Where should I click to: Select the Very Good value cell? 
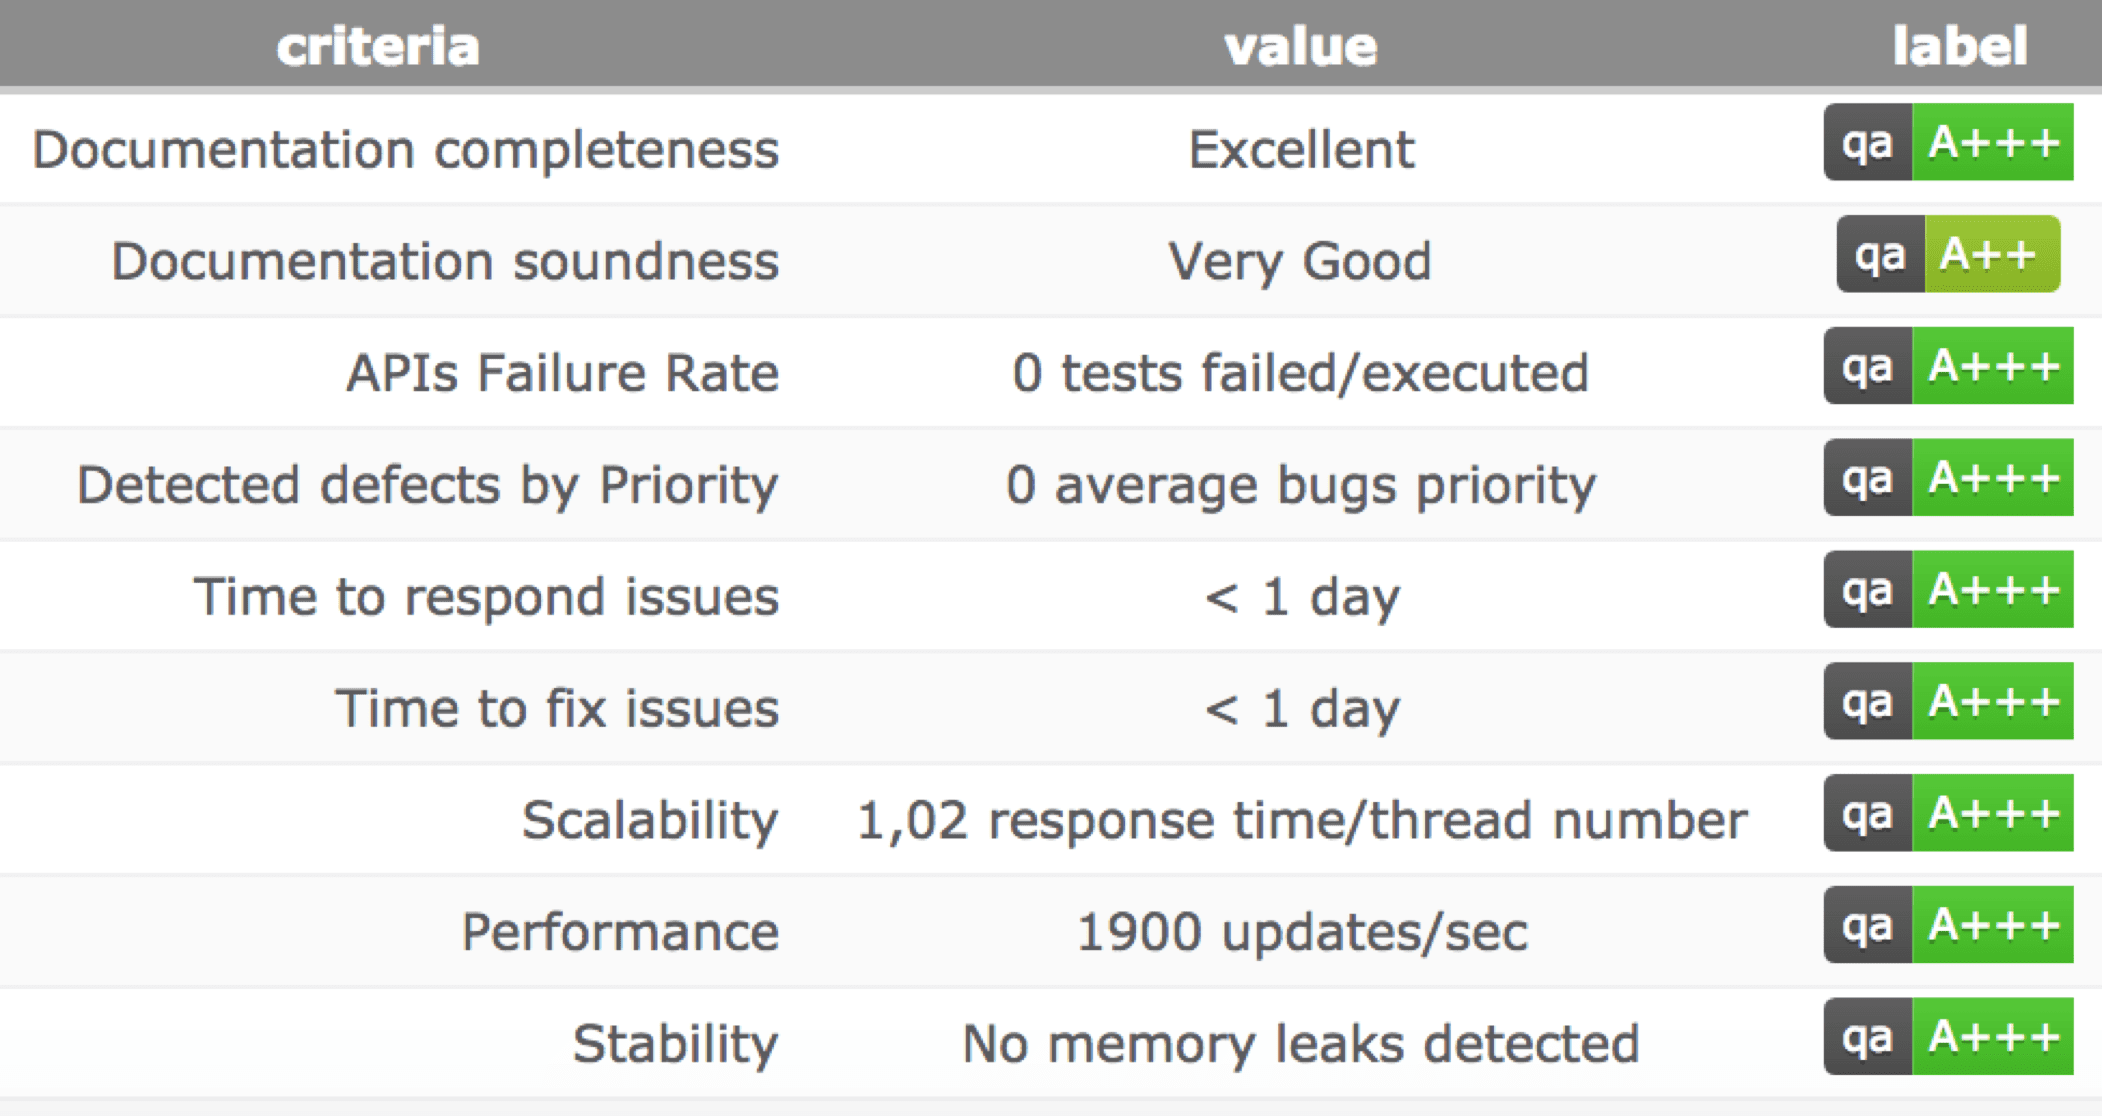click(1300, 262)
